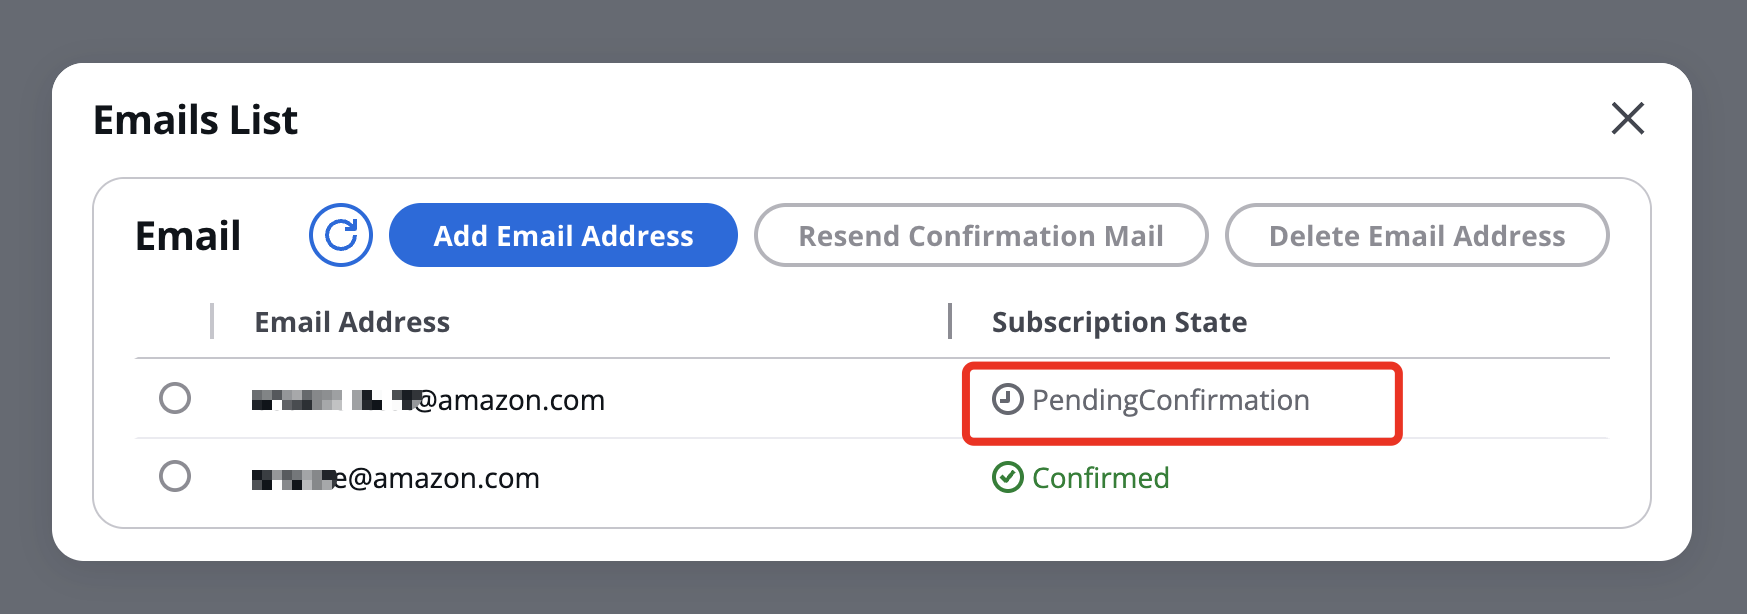The height and width of the screenshot is (614, 1747).
Task: Click the Emails List dialog title
Action: tap(195, 120)
